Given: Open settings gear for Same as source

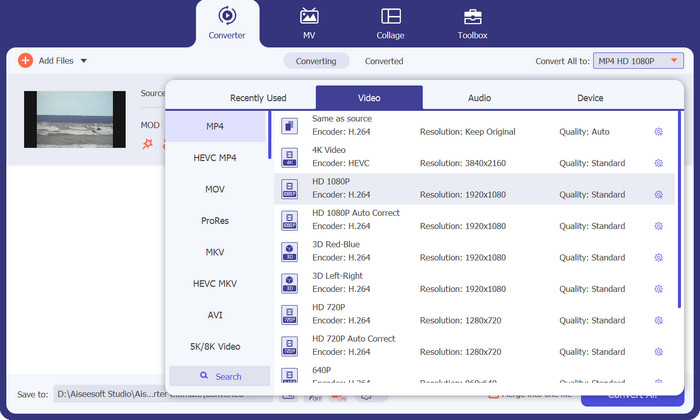Looking at the screenshot, I should click(x=658, y=132).
